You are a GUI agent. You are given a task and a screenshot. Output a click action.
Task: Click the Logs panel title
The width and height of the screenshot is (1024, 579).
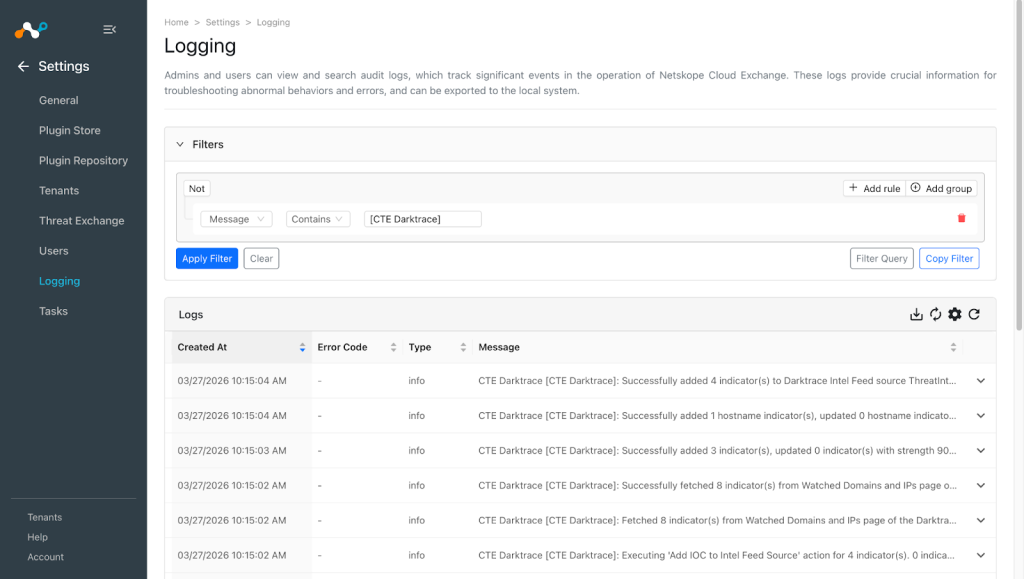tap(191, 315)
